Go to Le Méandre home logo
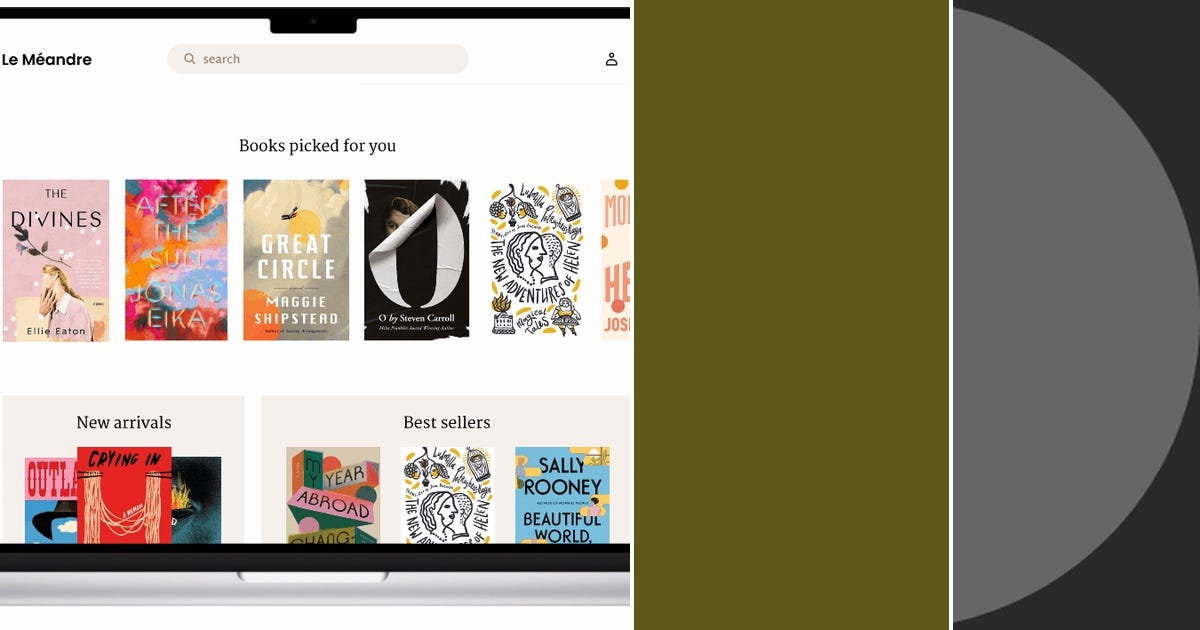This screenshot has height=630, width=1200. pyautogui.click(x=47, y=59)
